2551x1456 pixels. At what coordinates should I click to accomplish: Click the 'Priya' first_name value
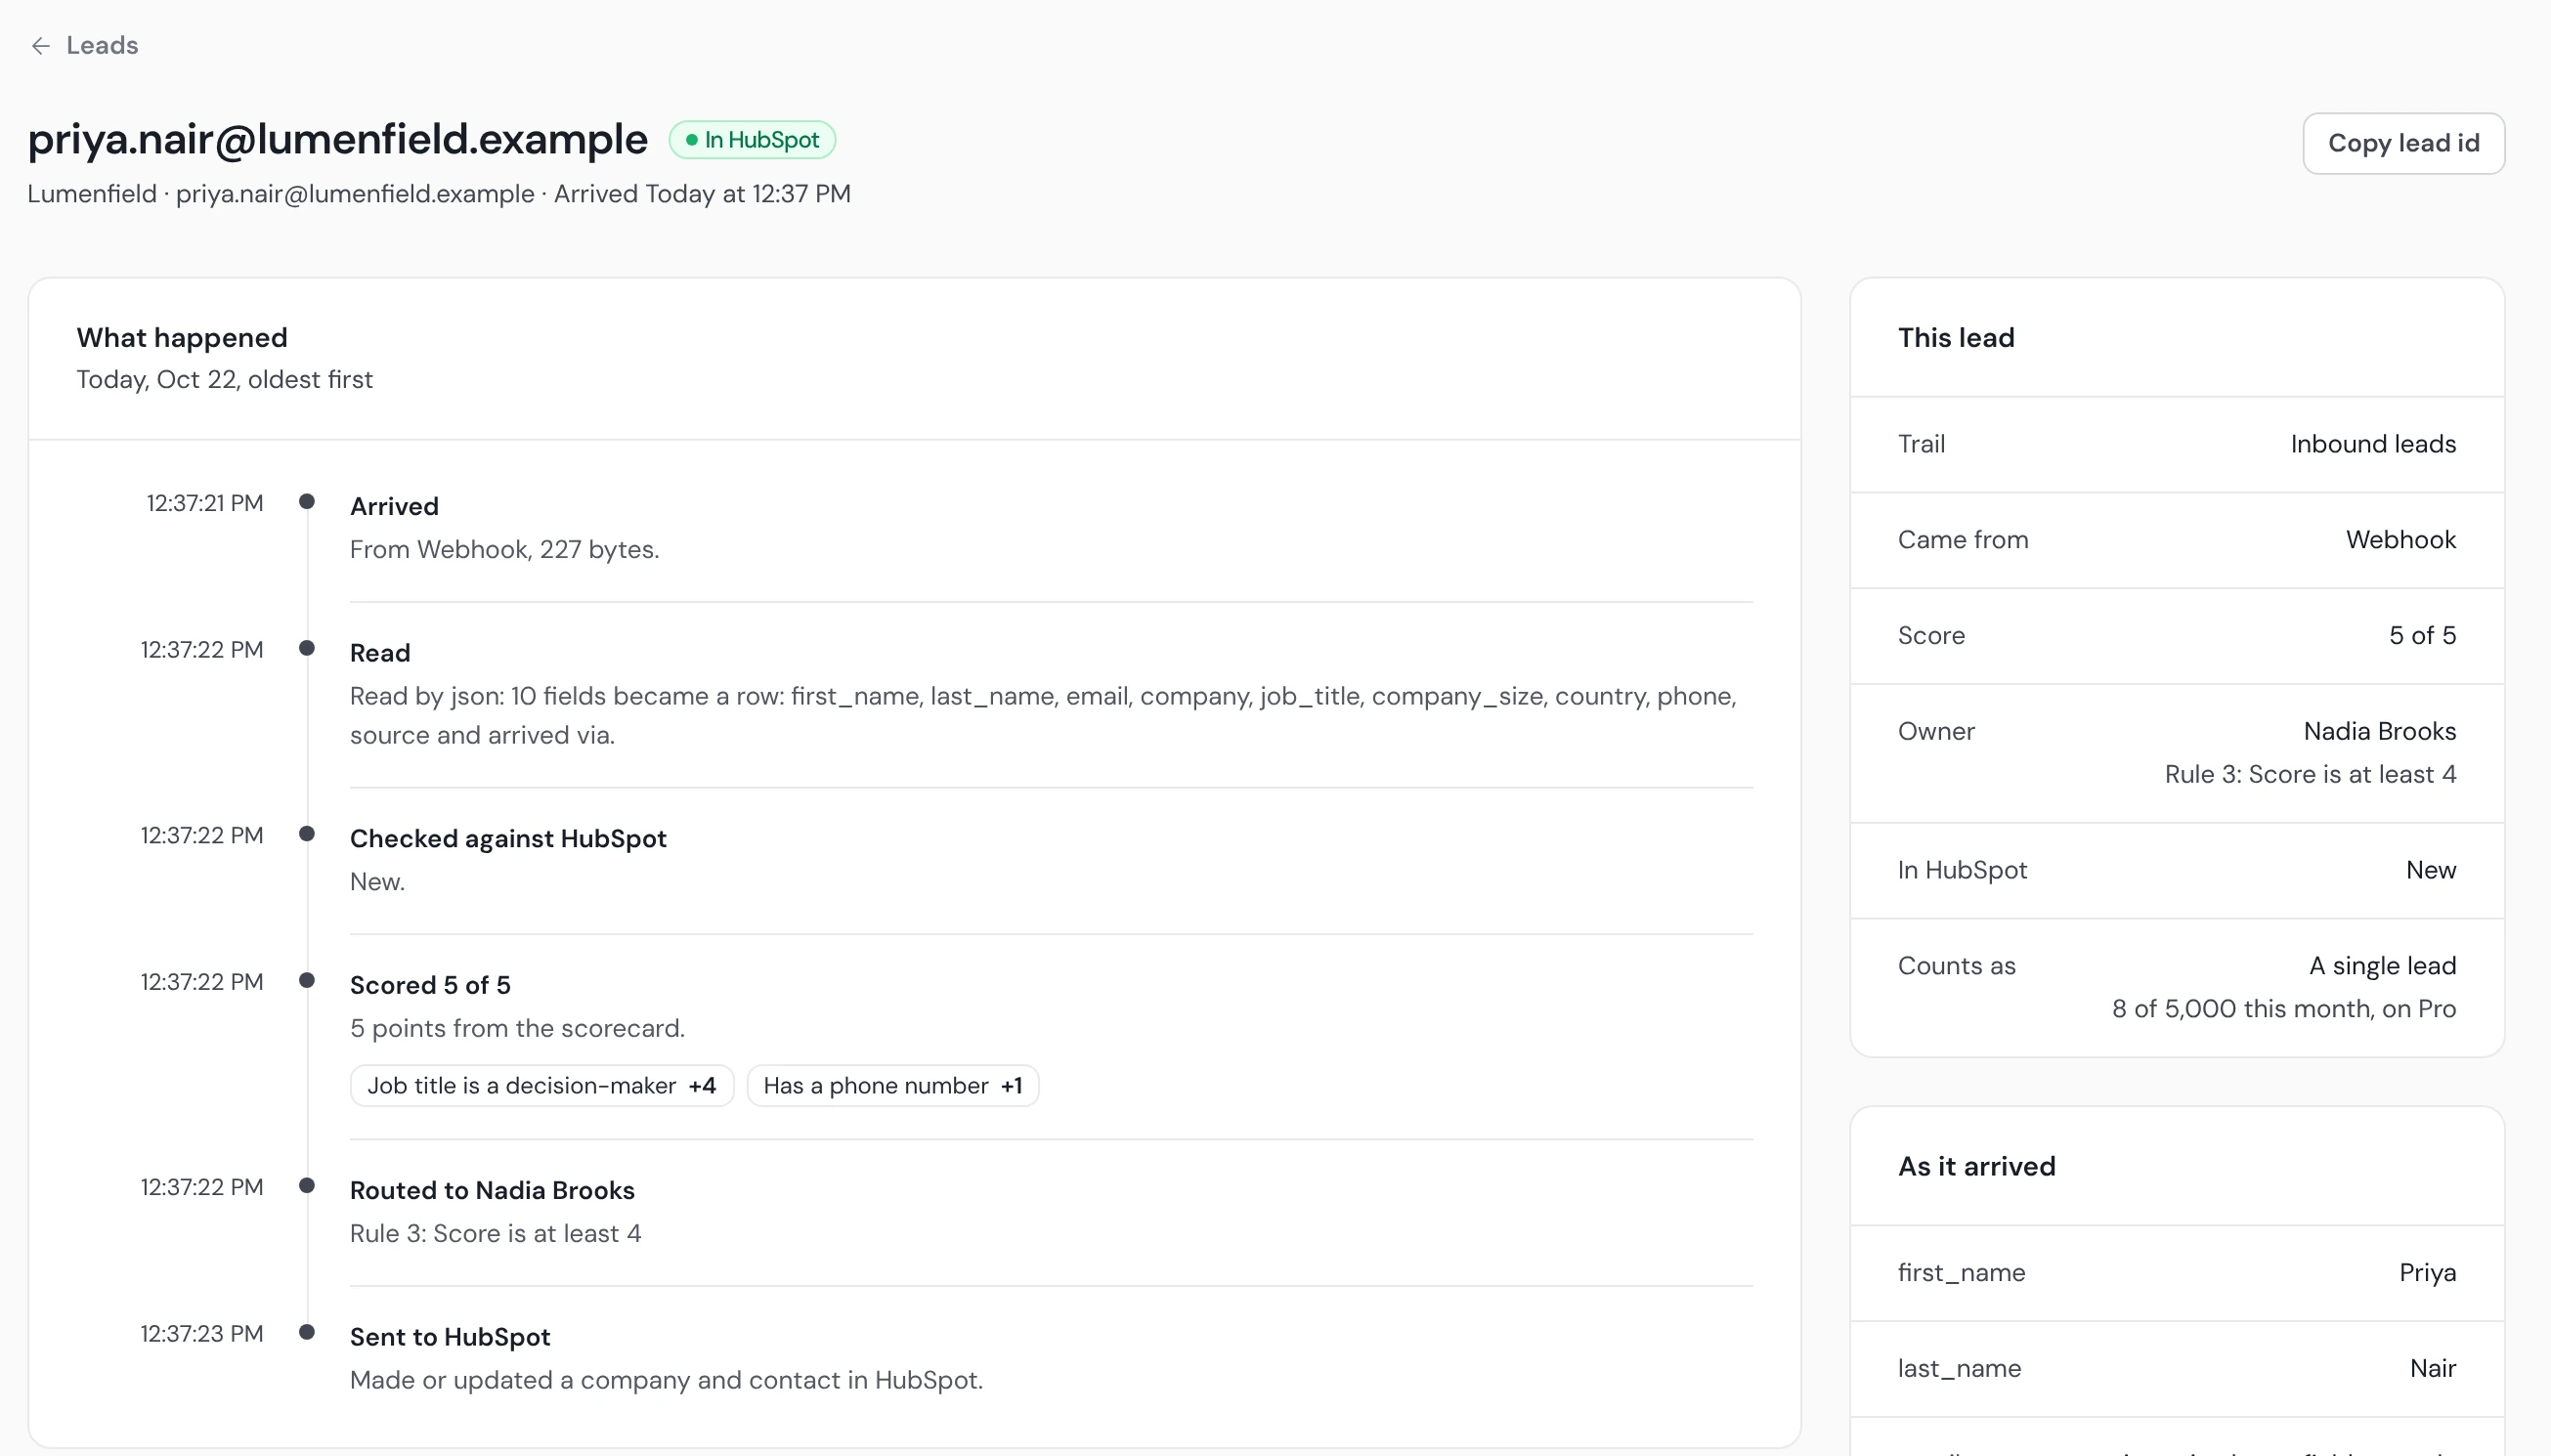pyautogui.click(x=2427, y=1273)
